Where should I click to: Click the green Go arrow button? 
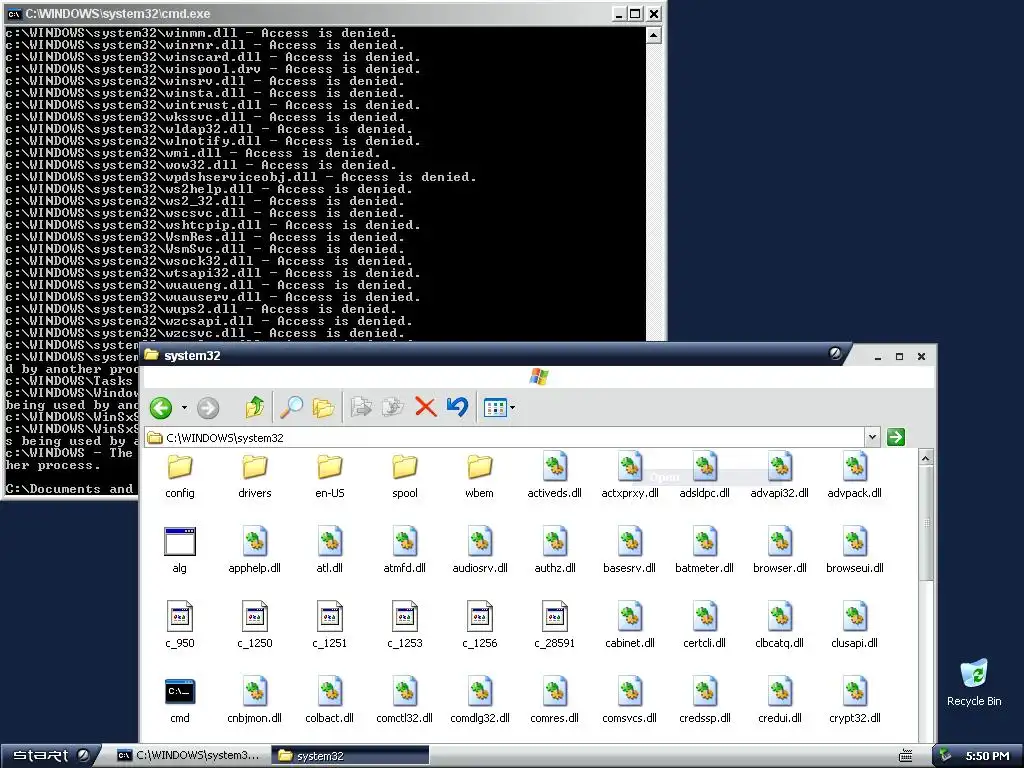coord(896,437)
